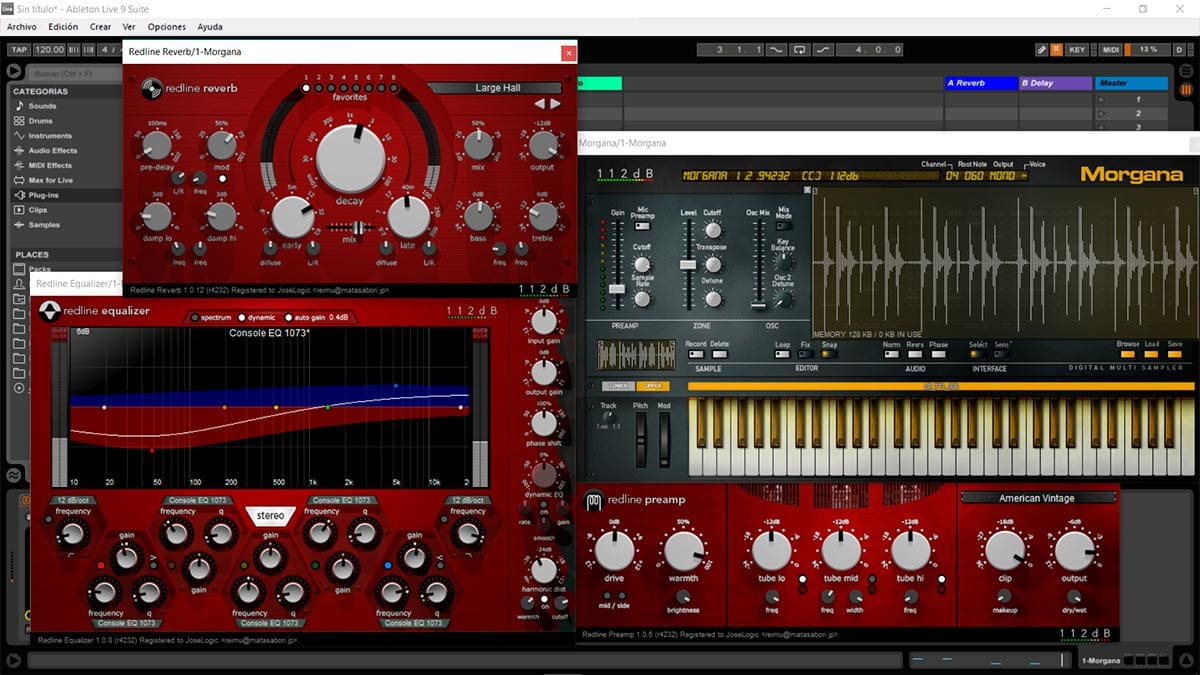This screenshot has width=1200, height=675.
Task: Toggle the MIDI map mode button
Action: pos(1110,49)
